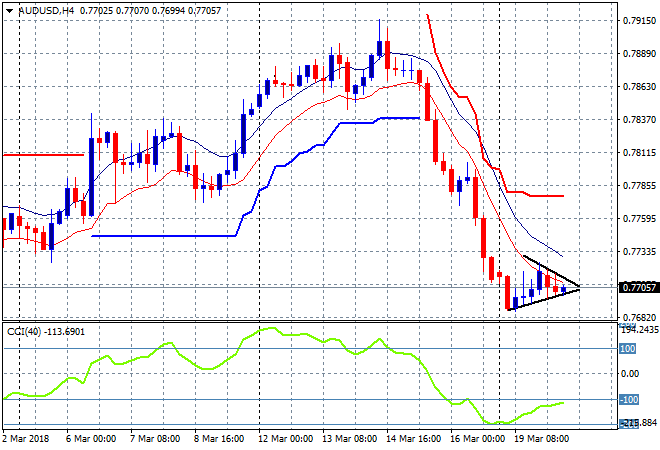Click the 2 Mar 2018 date label
The width and height of the screenshot is (660, 450).
pos(26,439)
